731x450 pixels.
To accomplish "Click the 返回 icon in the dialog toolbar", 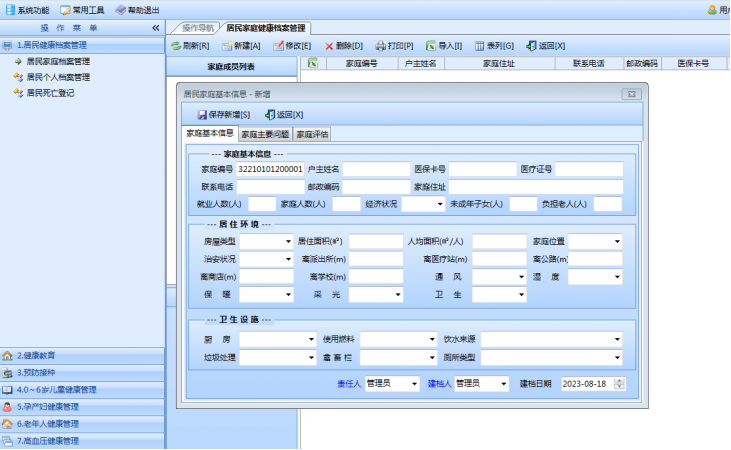I will point(270,114).
